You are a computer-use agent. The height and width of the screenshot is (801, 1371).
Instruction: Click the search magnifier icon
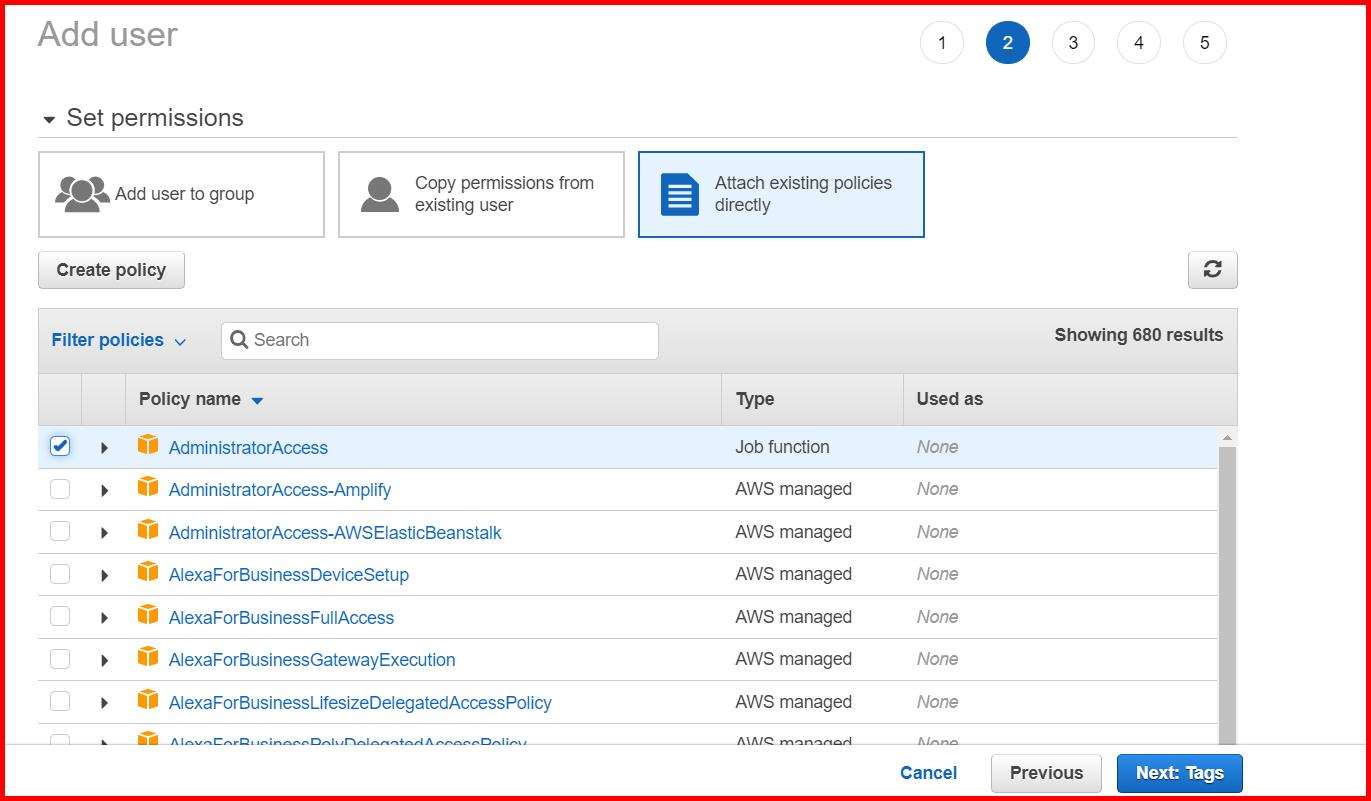pos(240,340)
